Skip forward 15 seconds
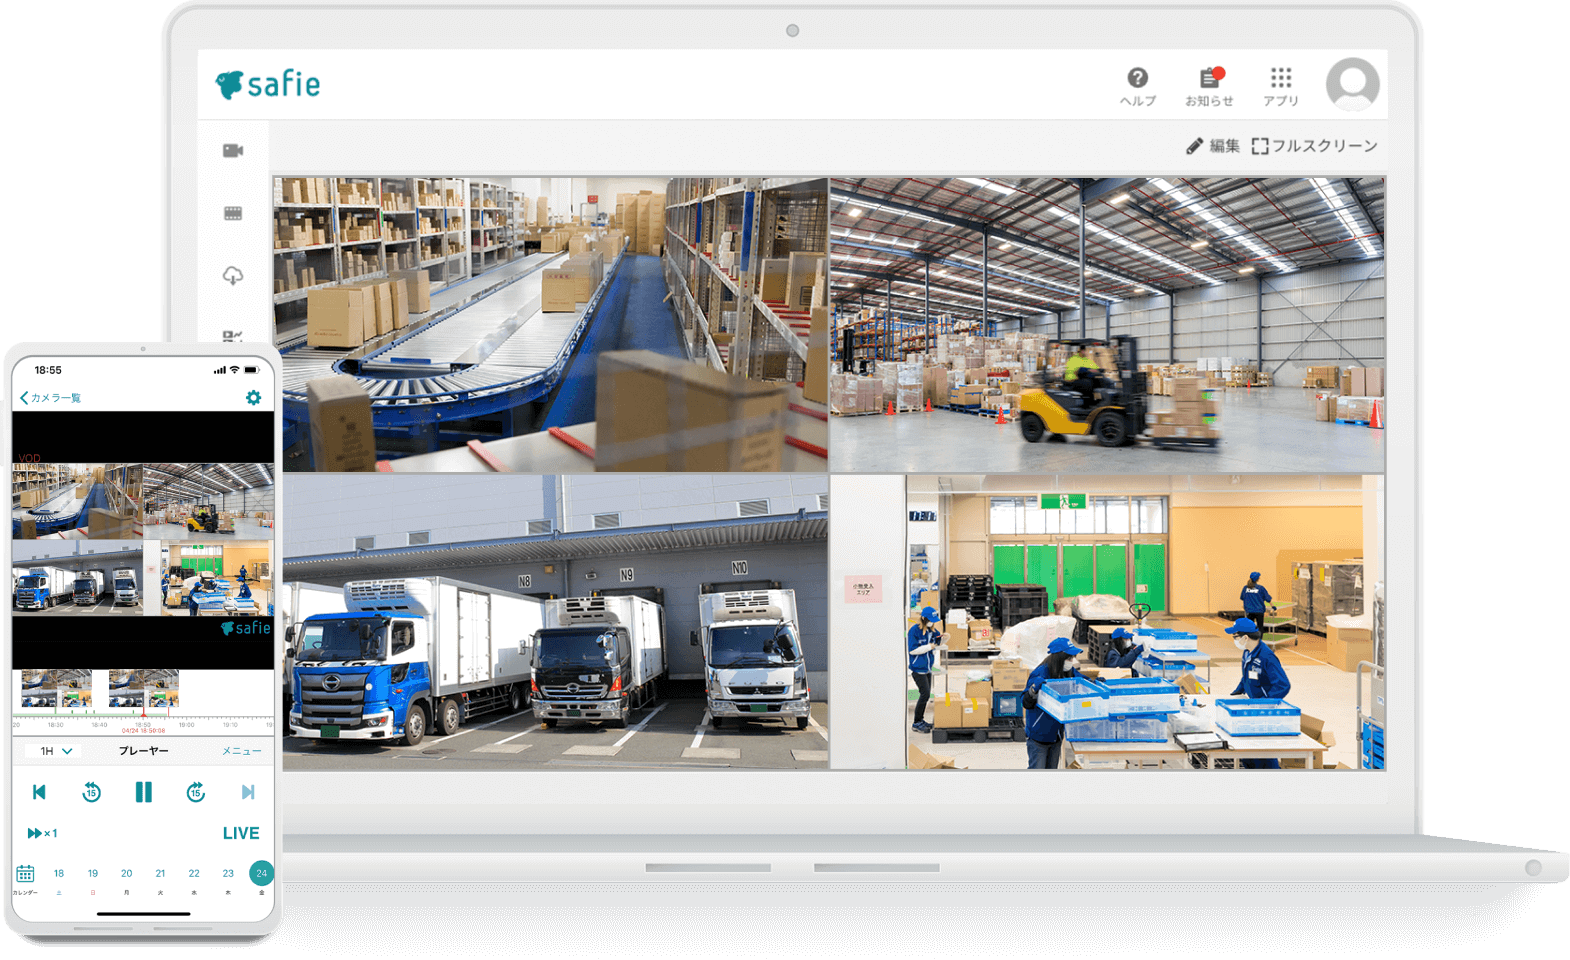This screenshot has height=960, width=1570. (196, 792)
